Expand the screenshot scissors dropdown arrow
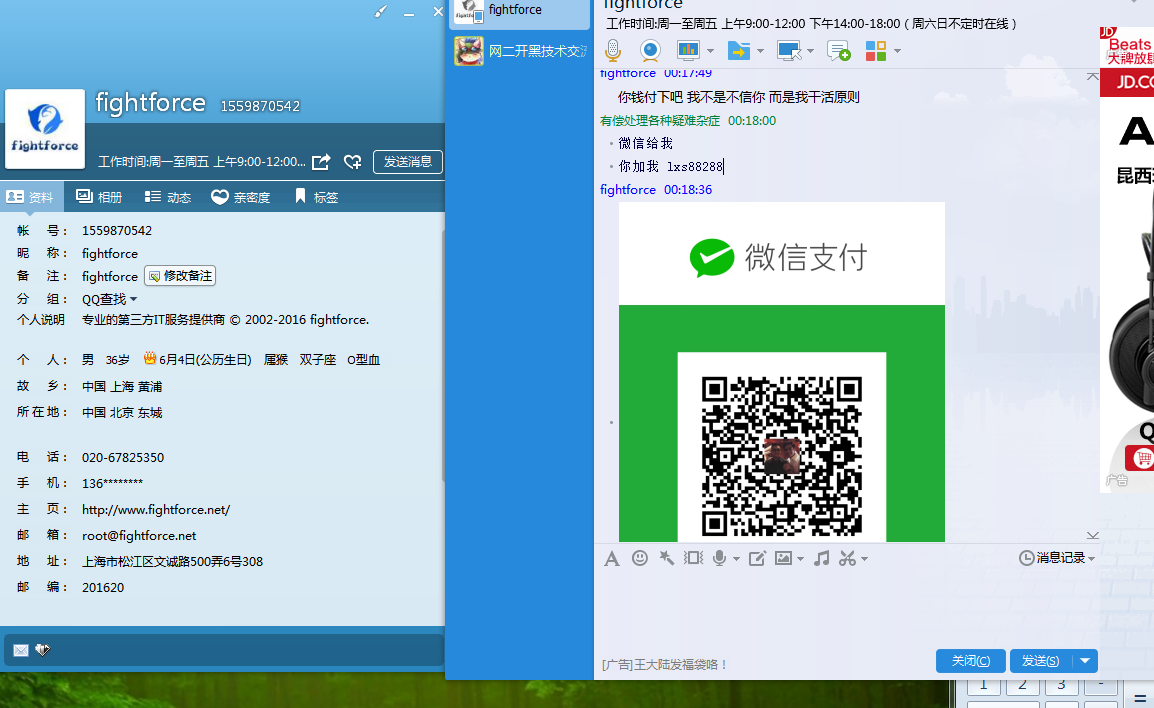 point(865,559)
